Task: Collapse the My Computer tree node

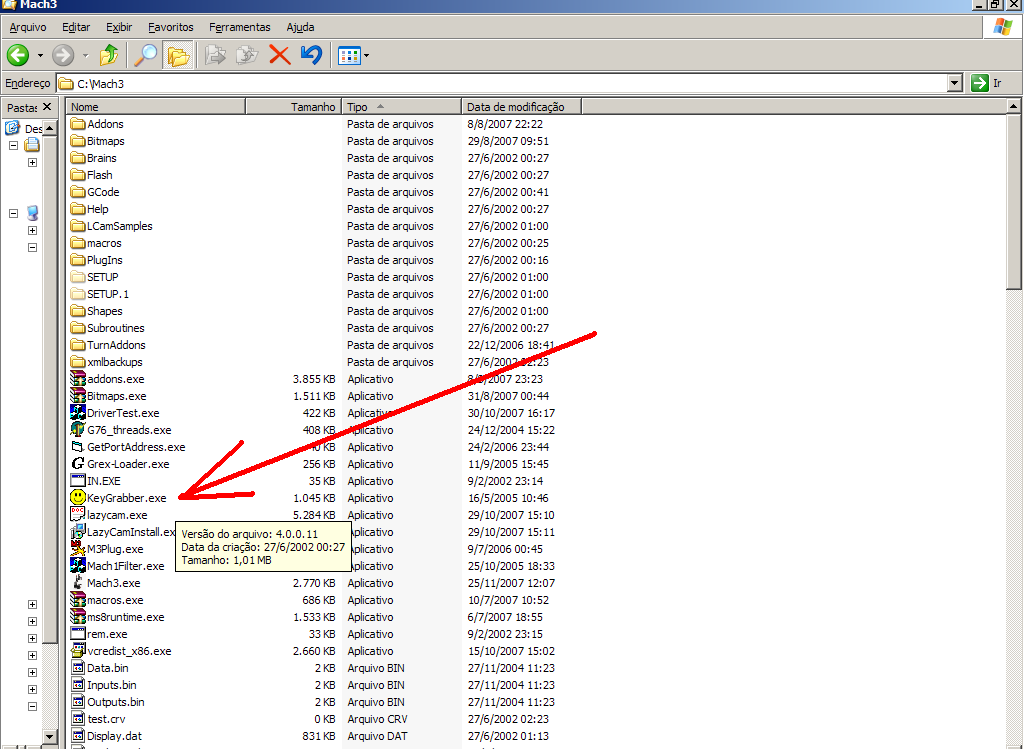Action: click(13, 213)
